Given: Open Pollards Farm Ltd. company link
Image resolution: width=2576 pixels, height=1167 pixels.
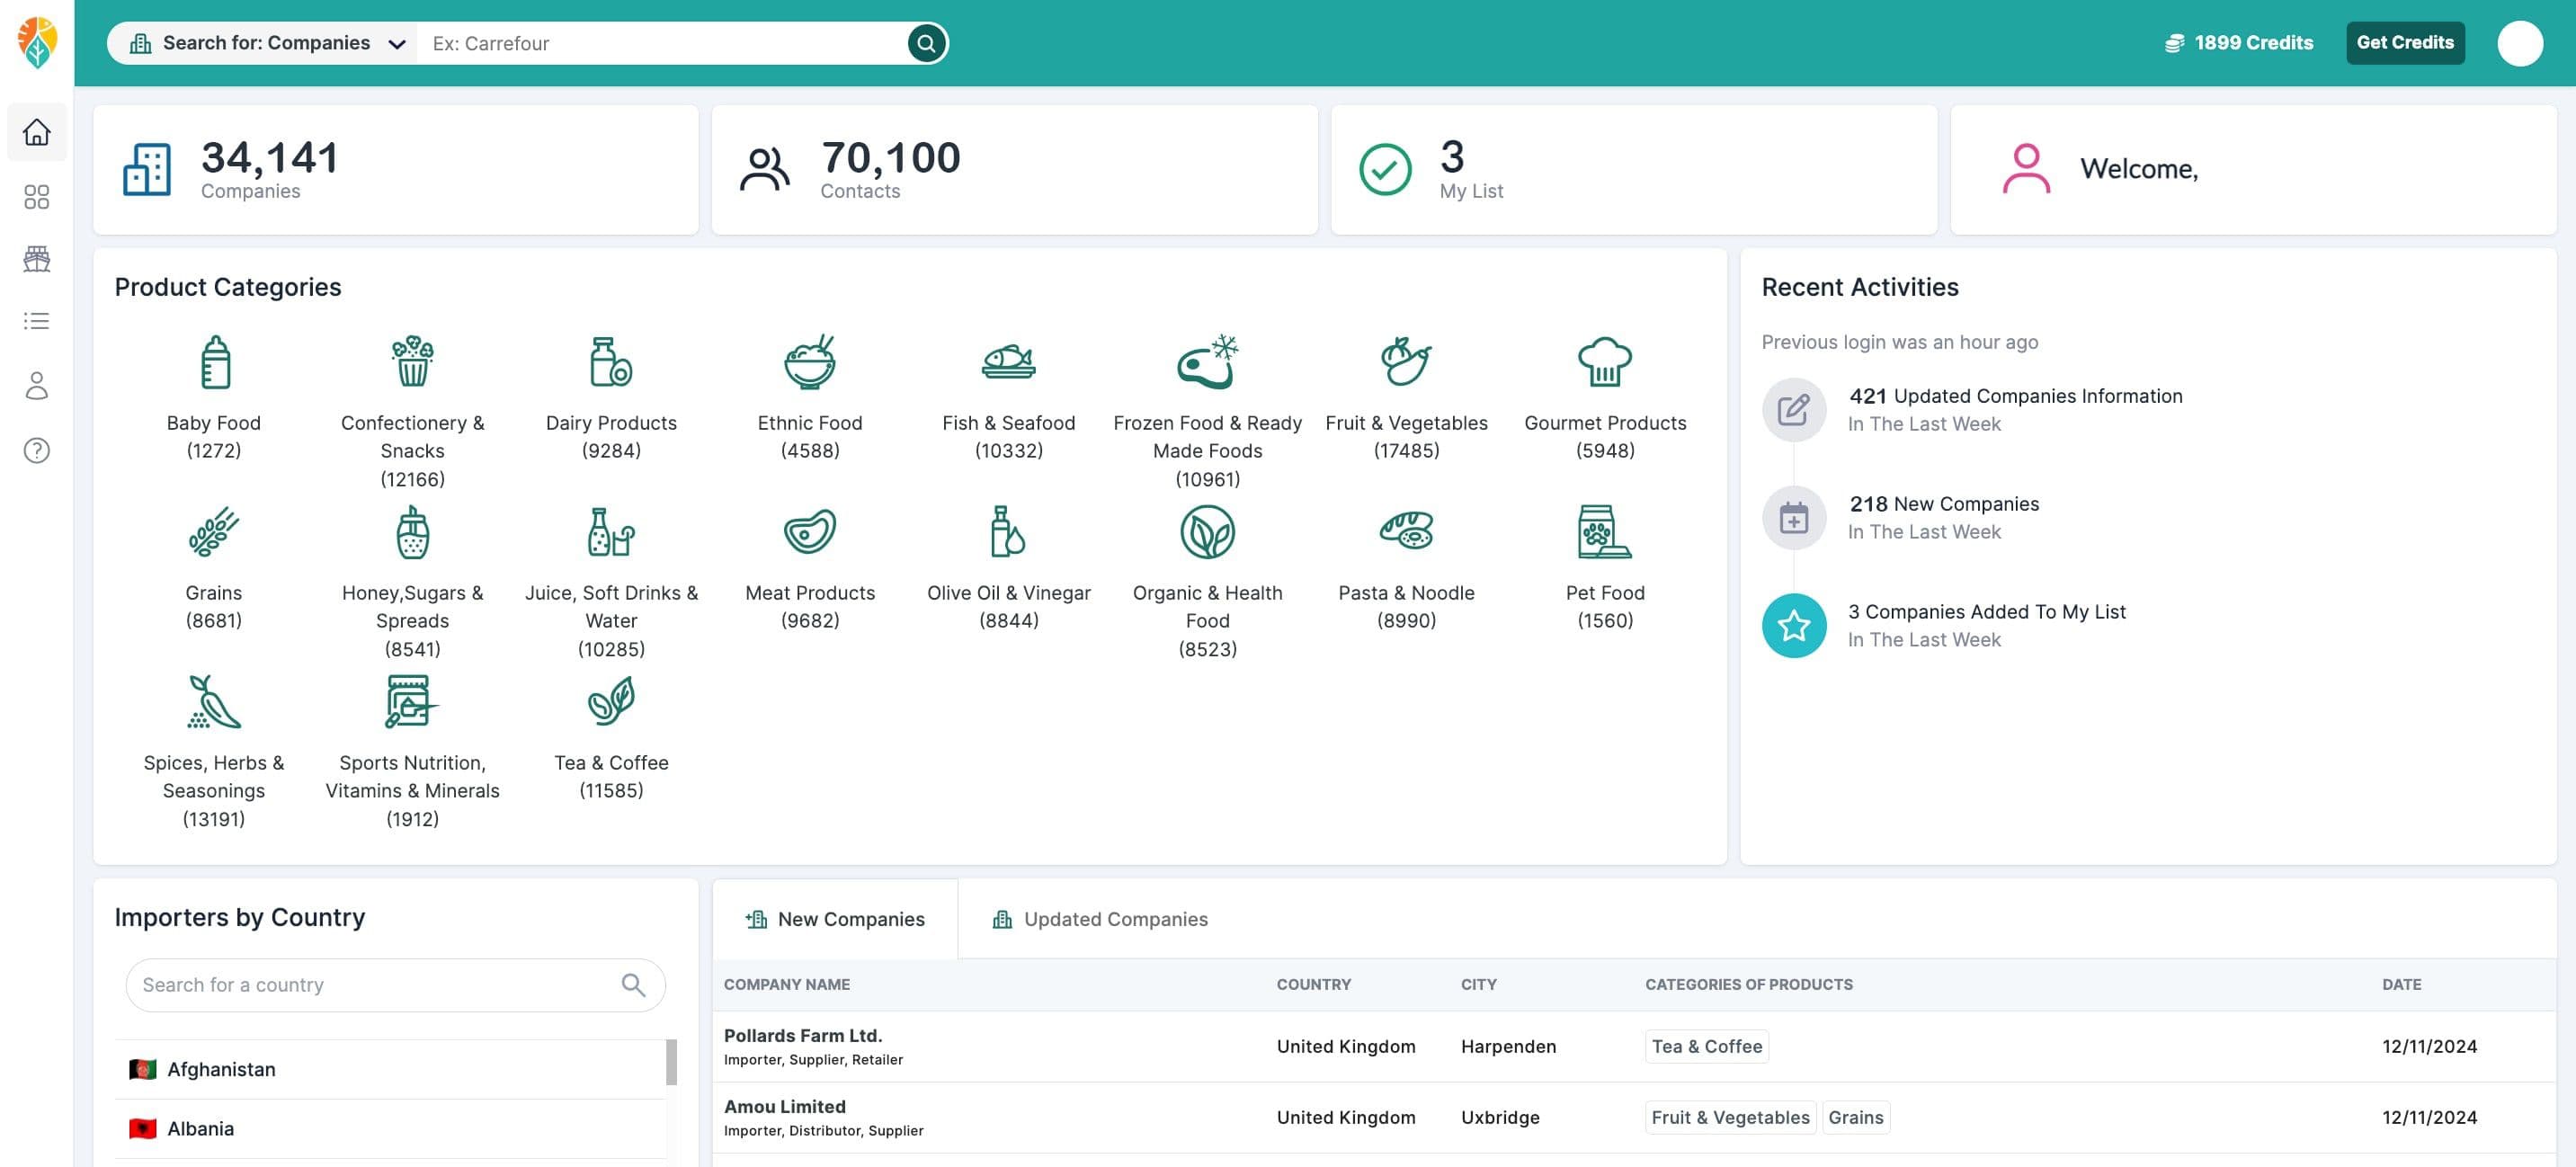Looking at the screenshot, I should click(803, 1036).
